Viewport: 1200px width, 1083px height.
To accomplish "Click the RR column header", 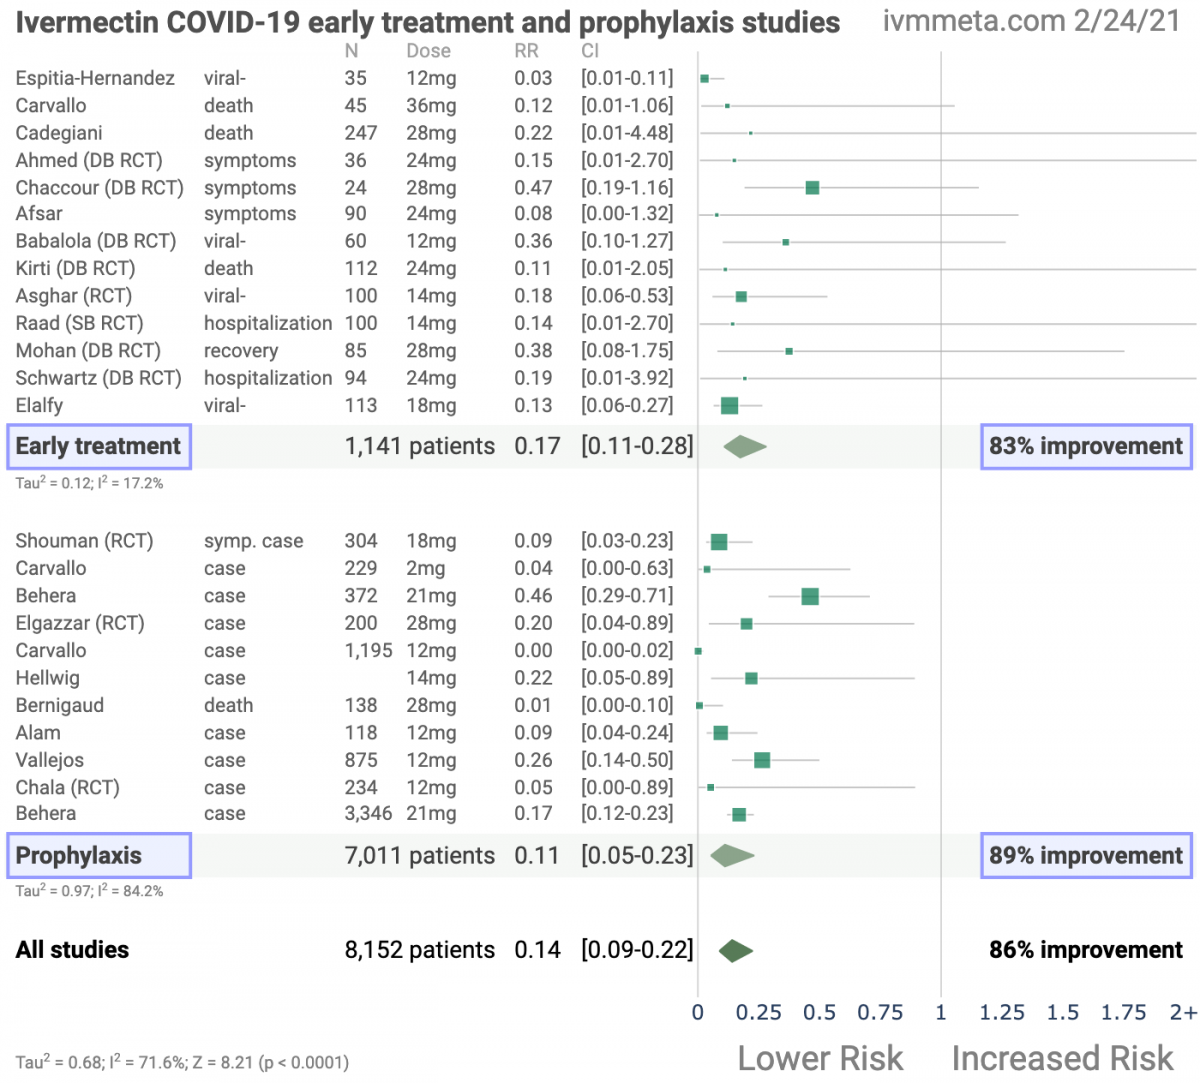I will pos(526,51).
